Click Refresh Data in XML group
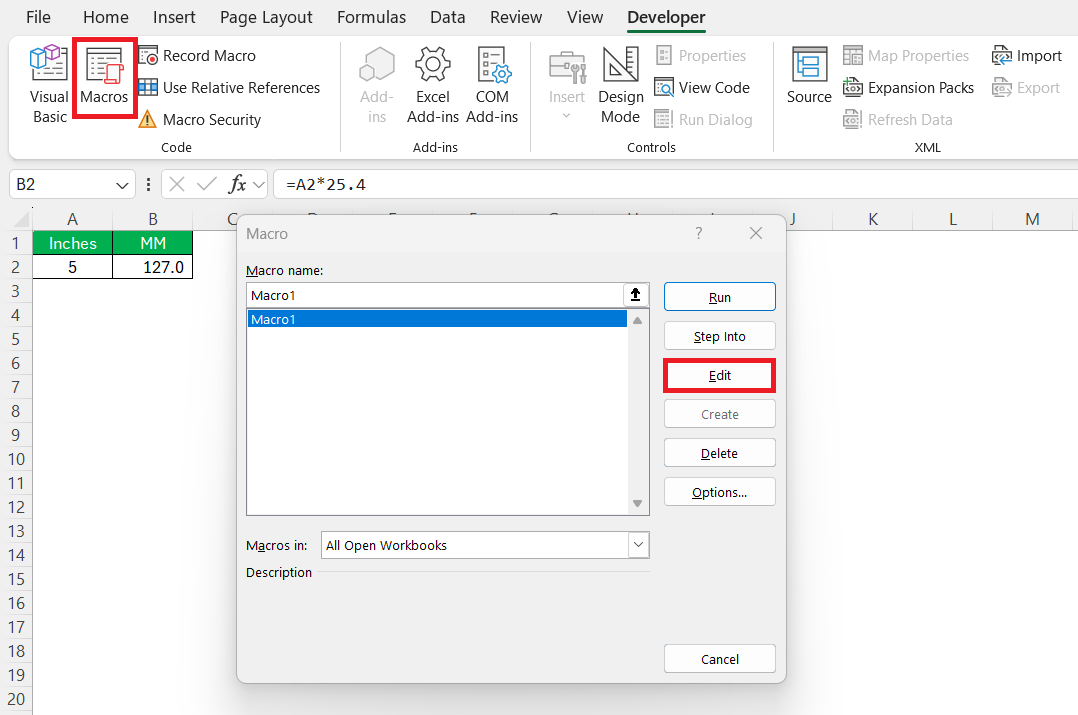This screenshot has width=1078, height=715. click(x=898, y=120)
